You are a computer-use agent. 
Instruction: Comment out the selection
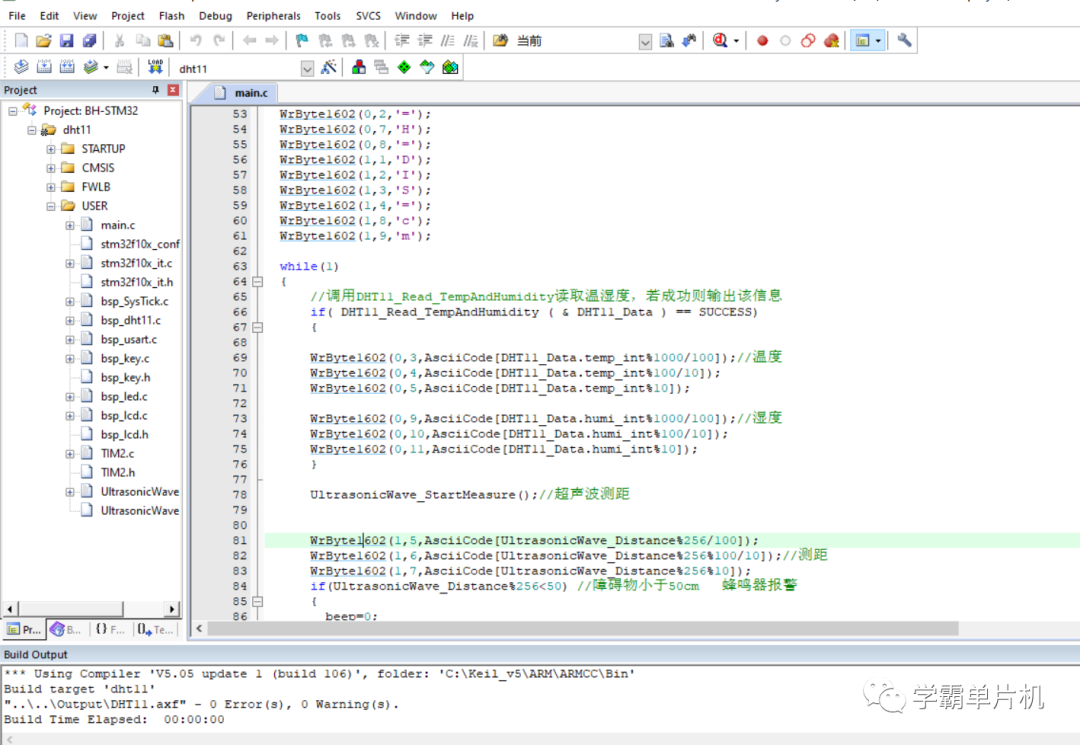[448, 41]
